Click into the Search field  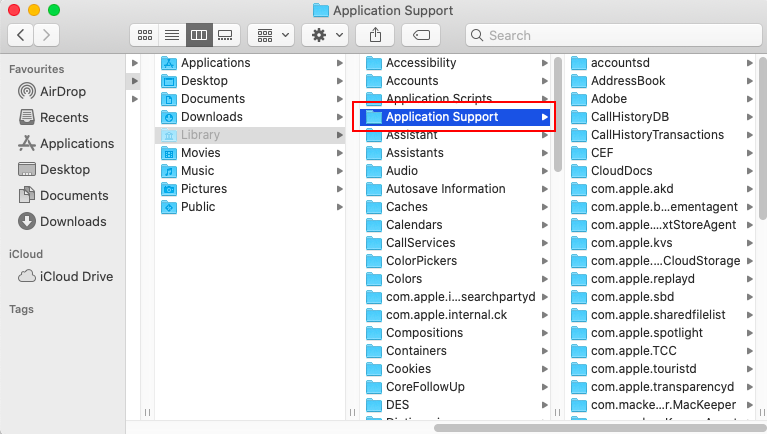(613, 35)
